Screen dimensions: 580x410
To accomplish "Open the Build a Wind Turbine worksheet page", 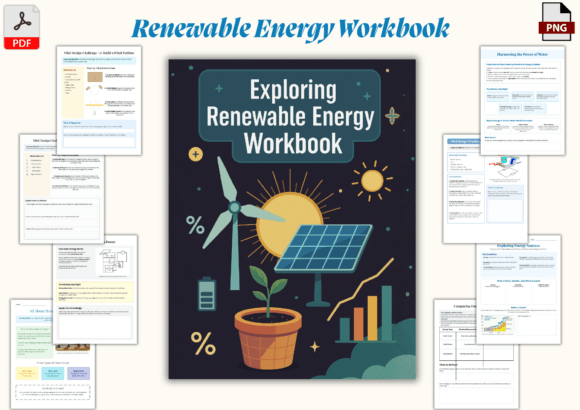I will coord(99,100).
